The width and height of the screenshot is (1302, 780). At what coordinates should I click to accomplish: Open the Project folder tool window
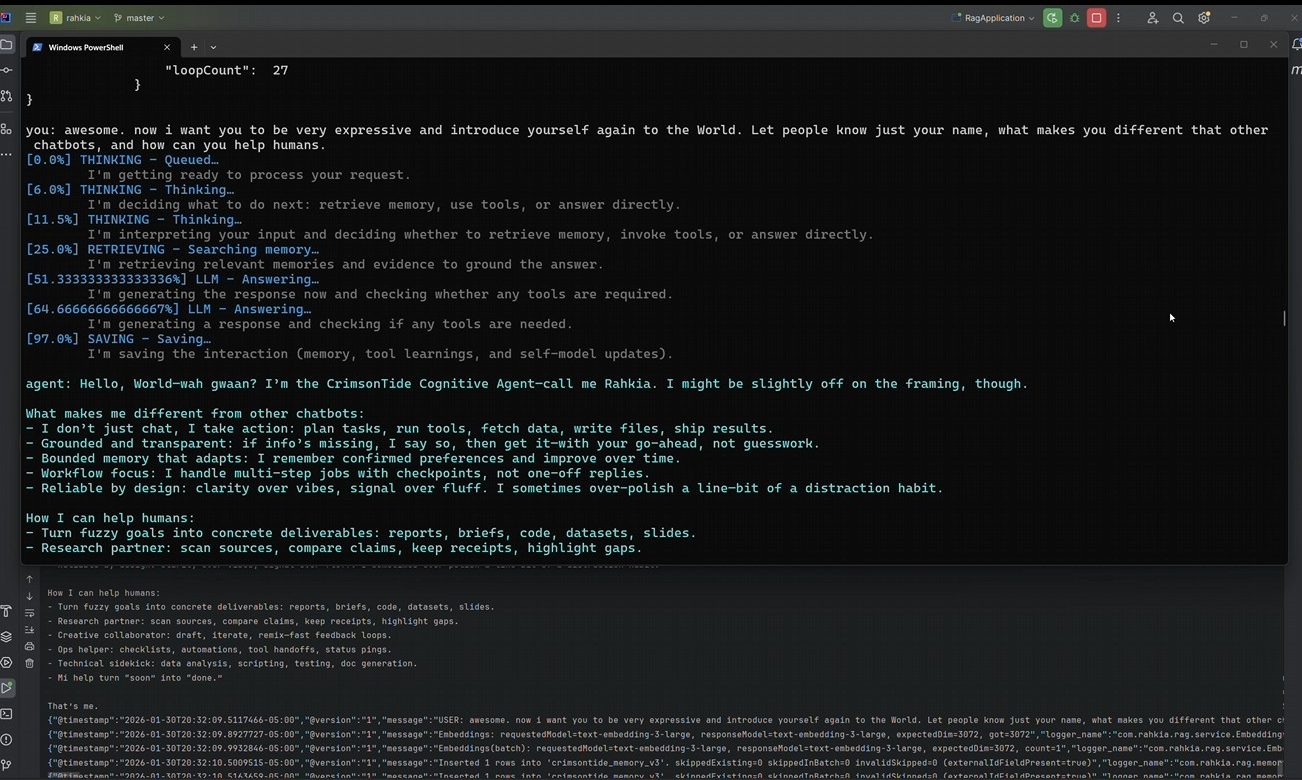point(7,45)
